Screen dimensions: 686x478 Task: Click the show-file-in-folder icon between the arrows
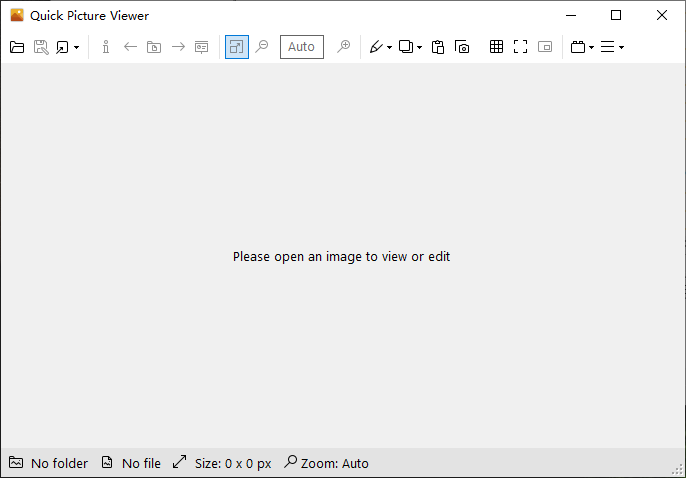click(154, 47)
